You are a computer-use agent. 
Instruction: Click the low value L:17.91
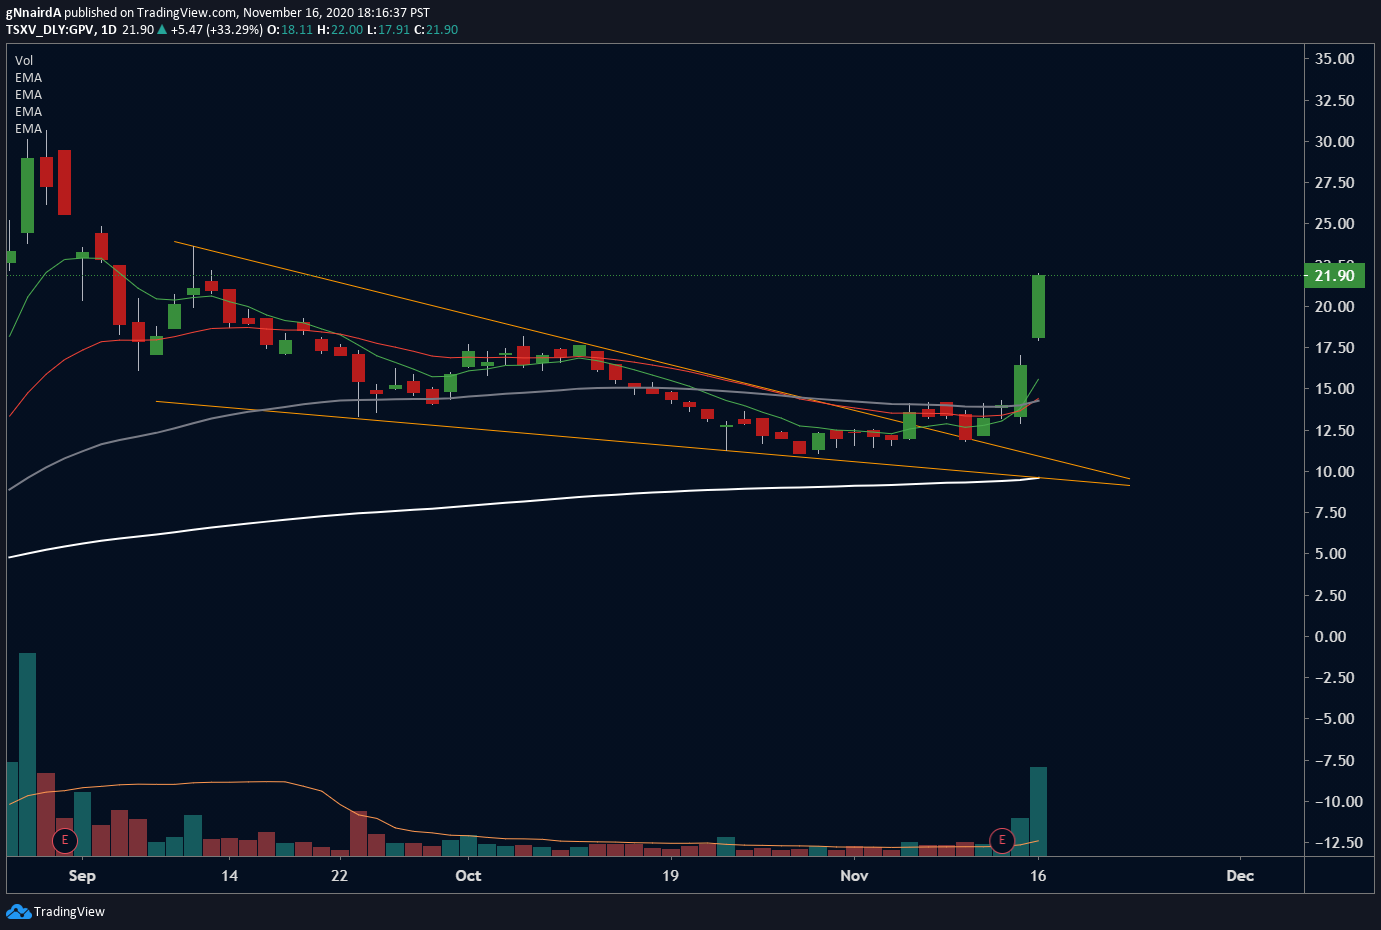pos(388,30)
